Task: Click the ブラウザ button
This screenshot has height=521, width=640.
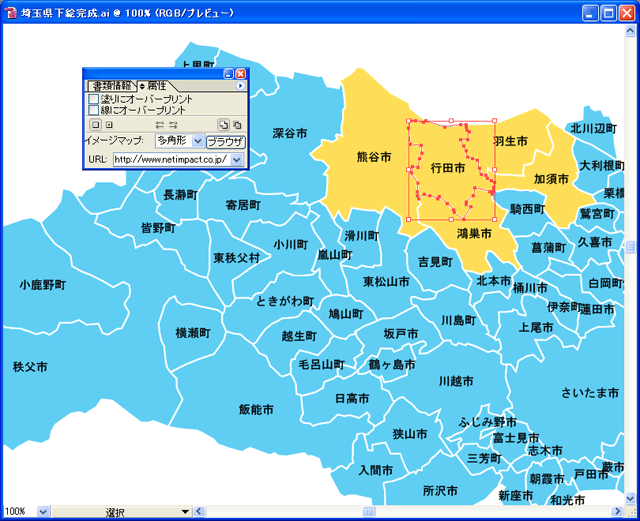Action: [226, 142]
